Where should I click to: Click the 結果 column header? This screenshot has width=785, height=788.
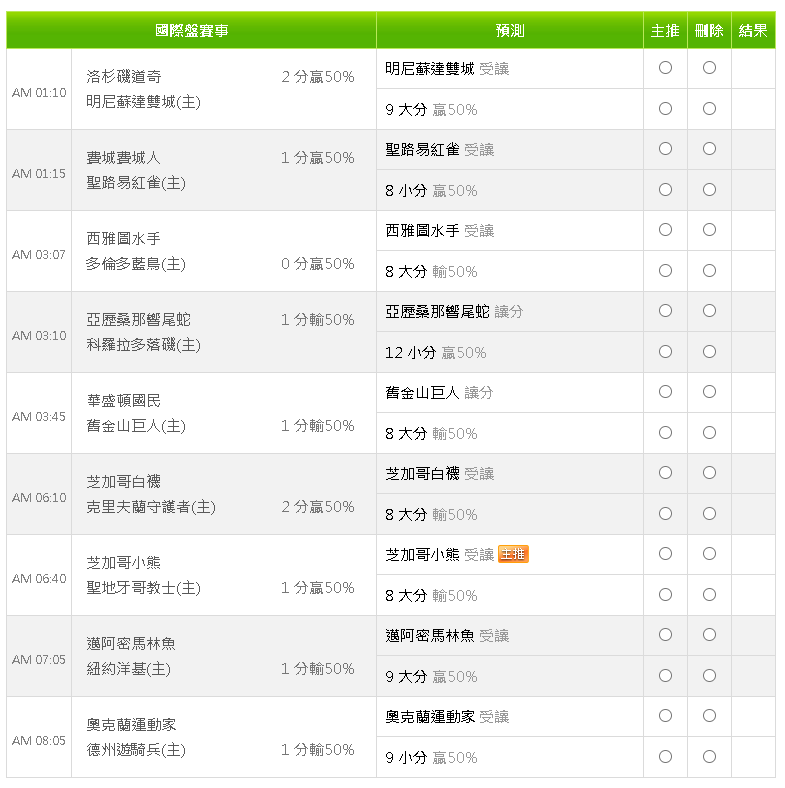(x=753, y=30)
